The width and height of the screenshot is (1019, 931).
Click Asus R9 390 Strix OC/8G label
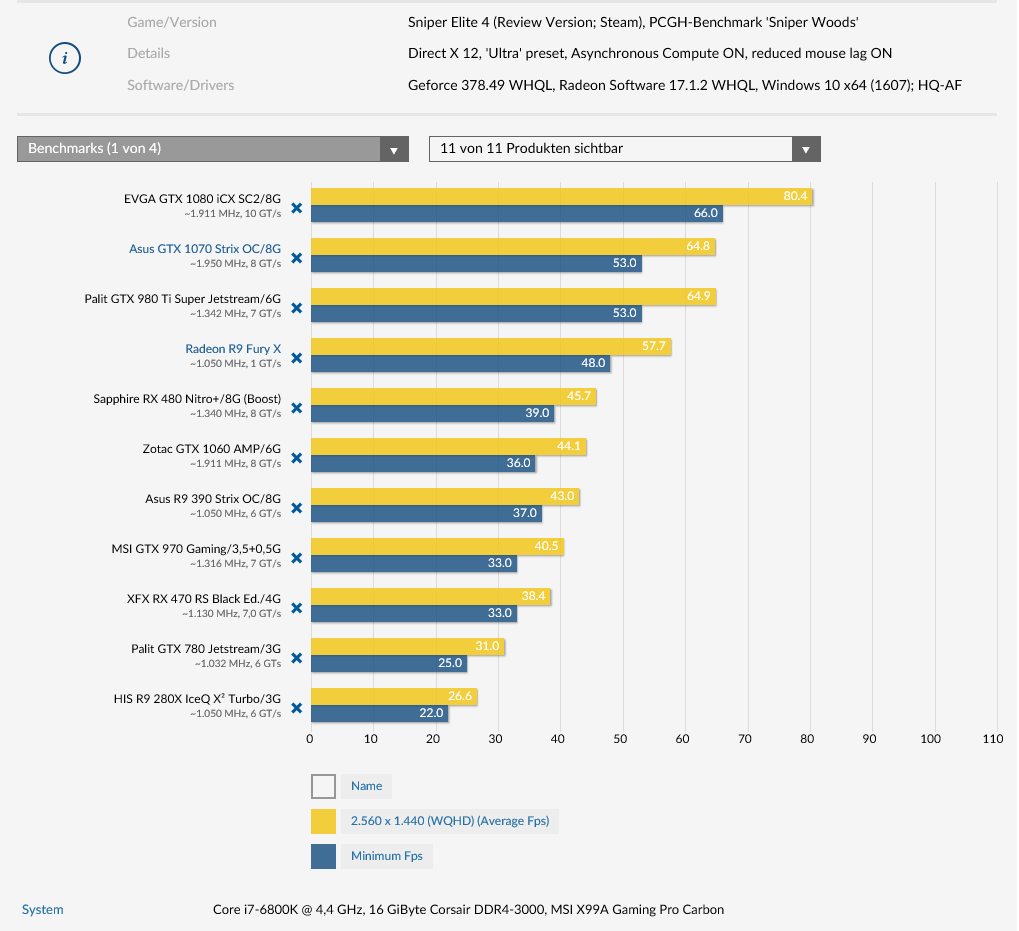point(213,499)
